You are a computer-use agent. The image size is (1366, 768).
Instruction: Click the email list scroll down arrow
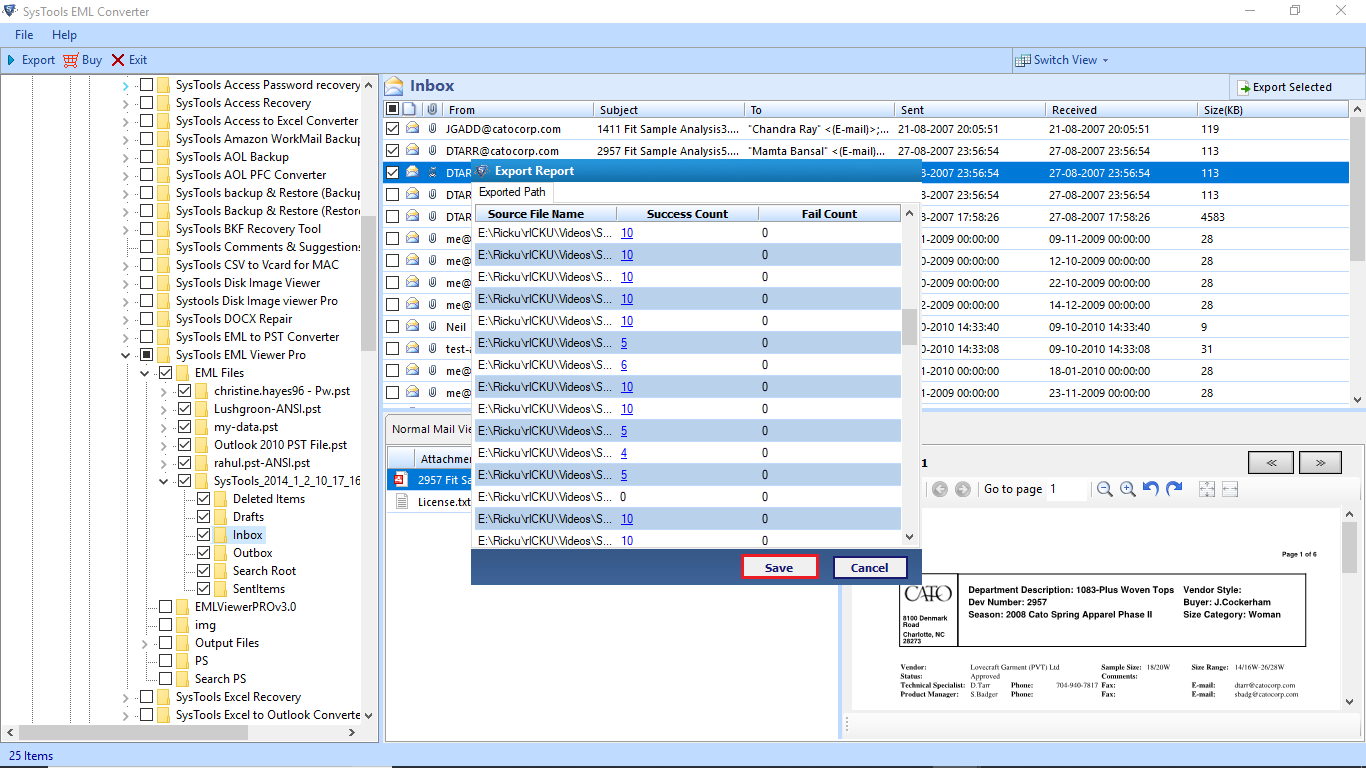click(x=1357, y=399)
